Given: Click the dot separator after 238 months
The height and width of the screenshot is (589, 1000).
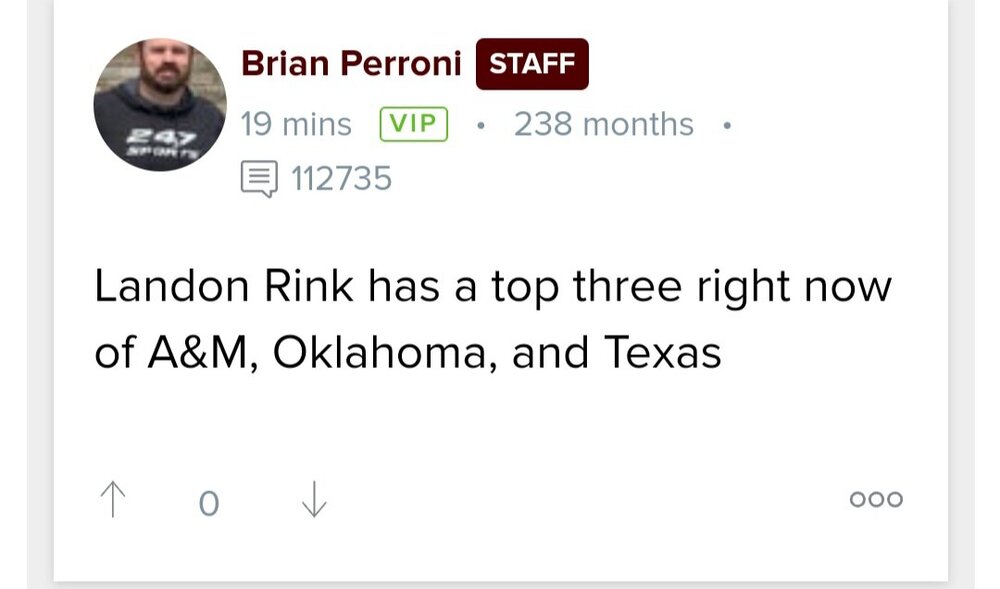Looking at the screenshot, I should point(726,125).
